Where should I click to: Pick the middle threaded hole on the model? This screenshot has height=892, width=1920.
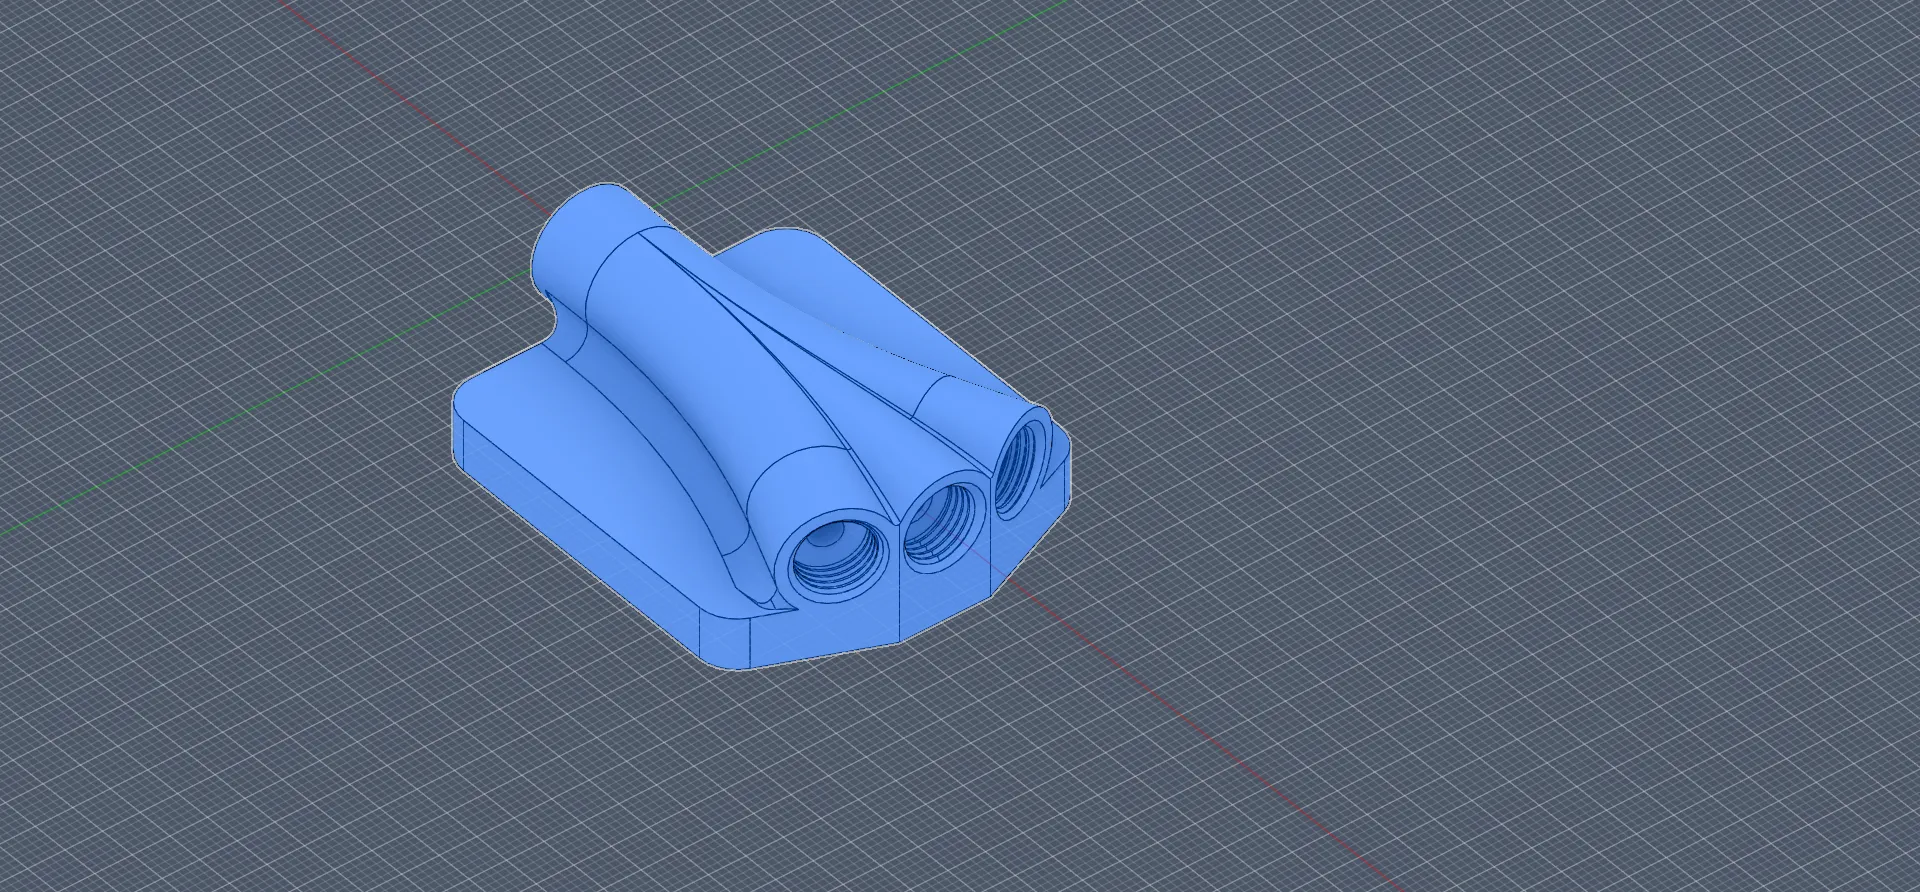click(942, 529)
